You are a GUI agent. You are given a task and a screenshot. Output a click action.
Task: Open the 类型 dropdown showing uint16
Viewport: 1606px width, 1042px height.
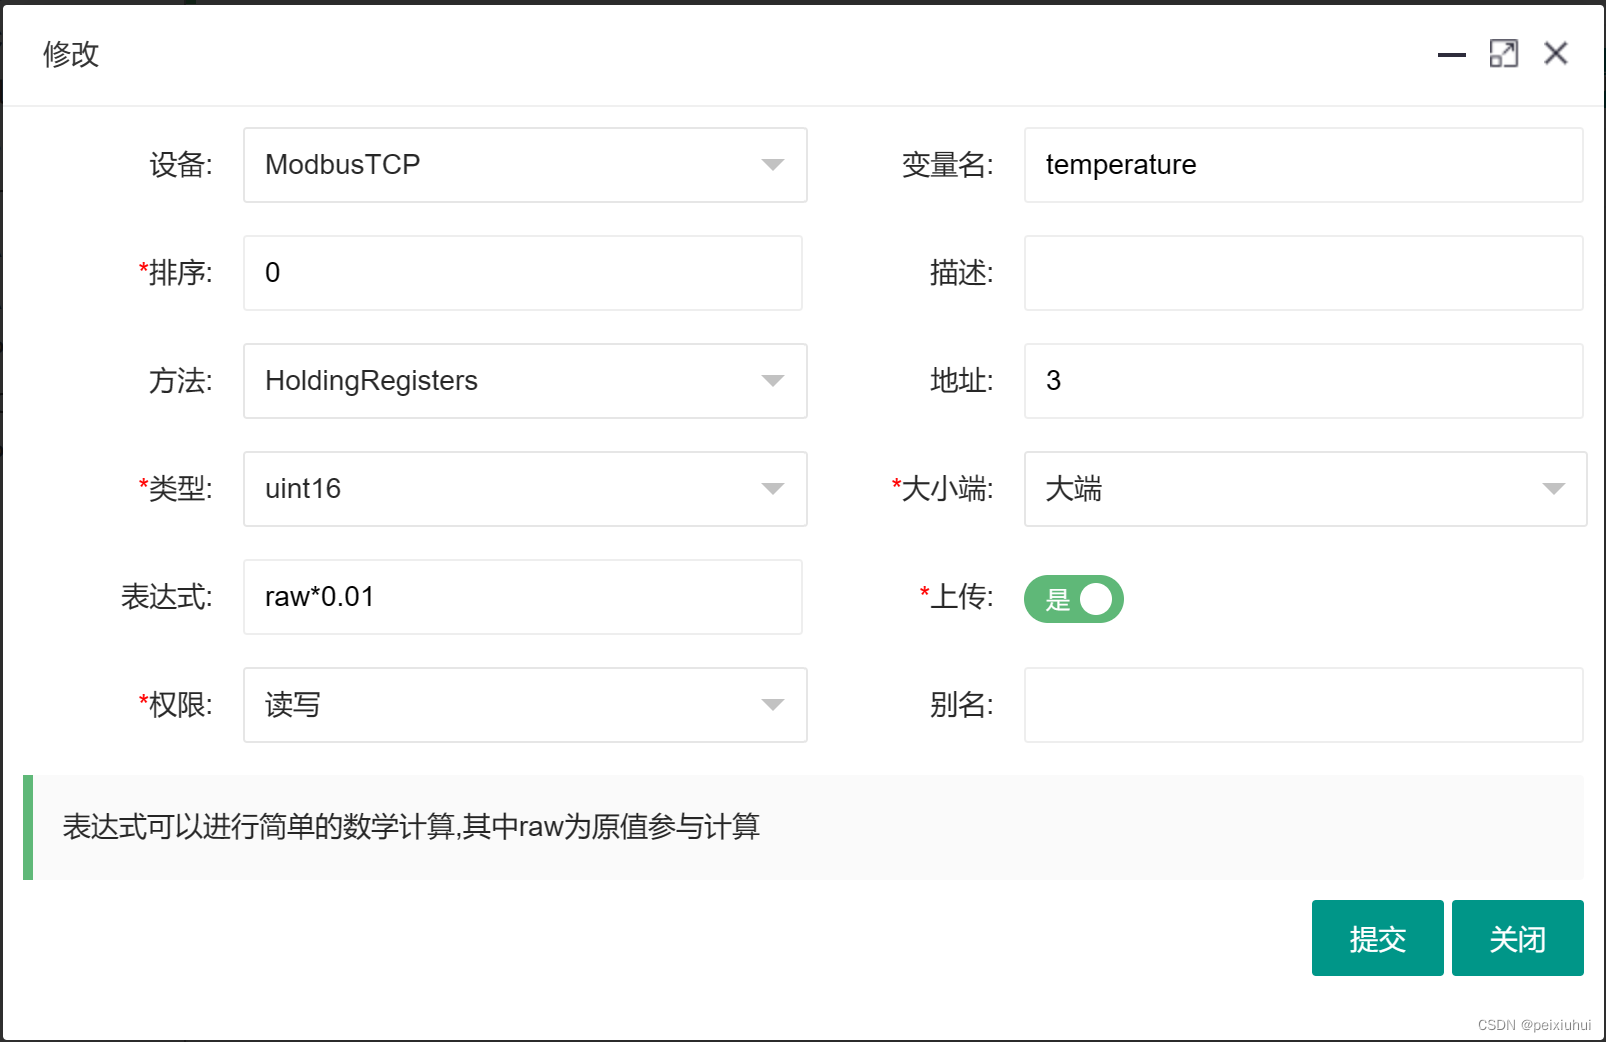(x=771, y=489)
